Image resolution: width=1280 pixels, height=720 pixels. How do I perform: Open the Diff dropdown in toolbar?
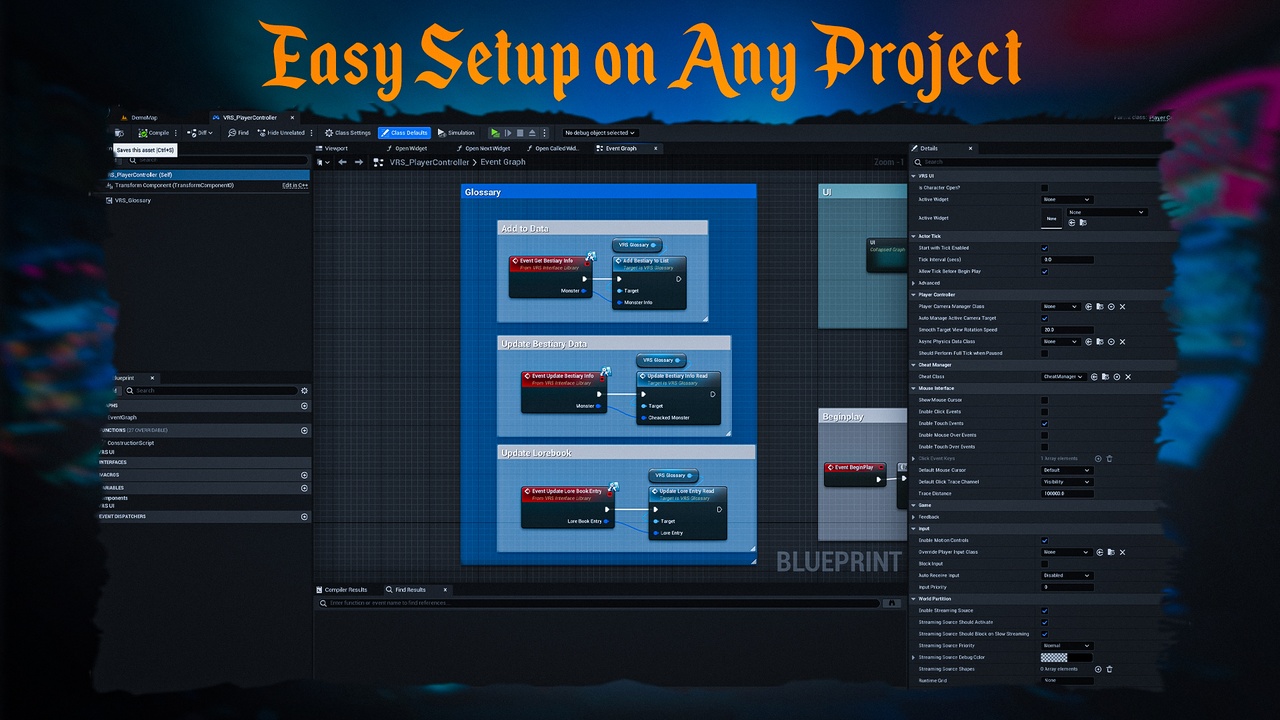(200, 133)
